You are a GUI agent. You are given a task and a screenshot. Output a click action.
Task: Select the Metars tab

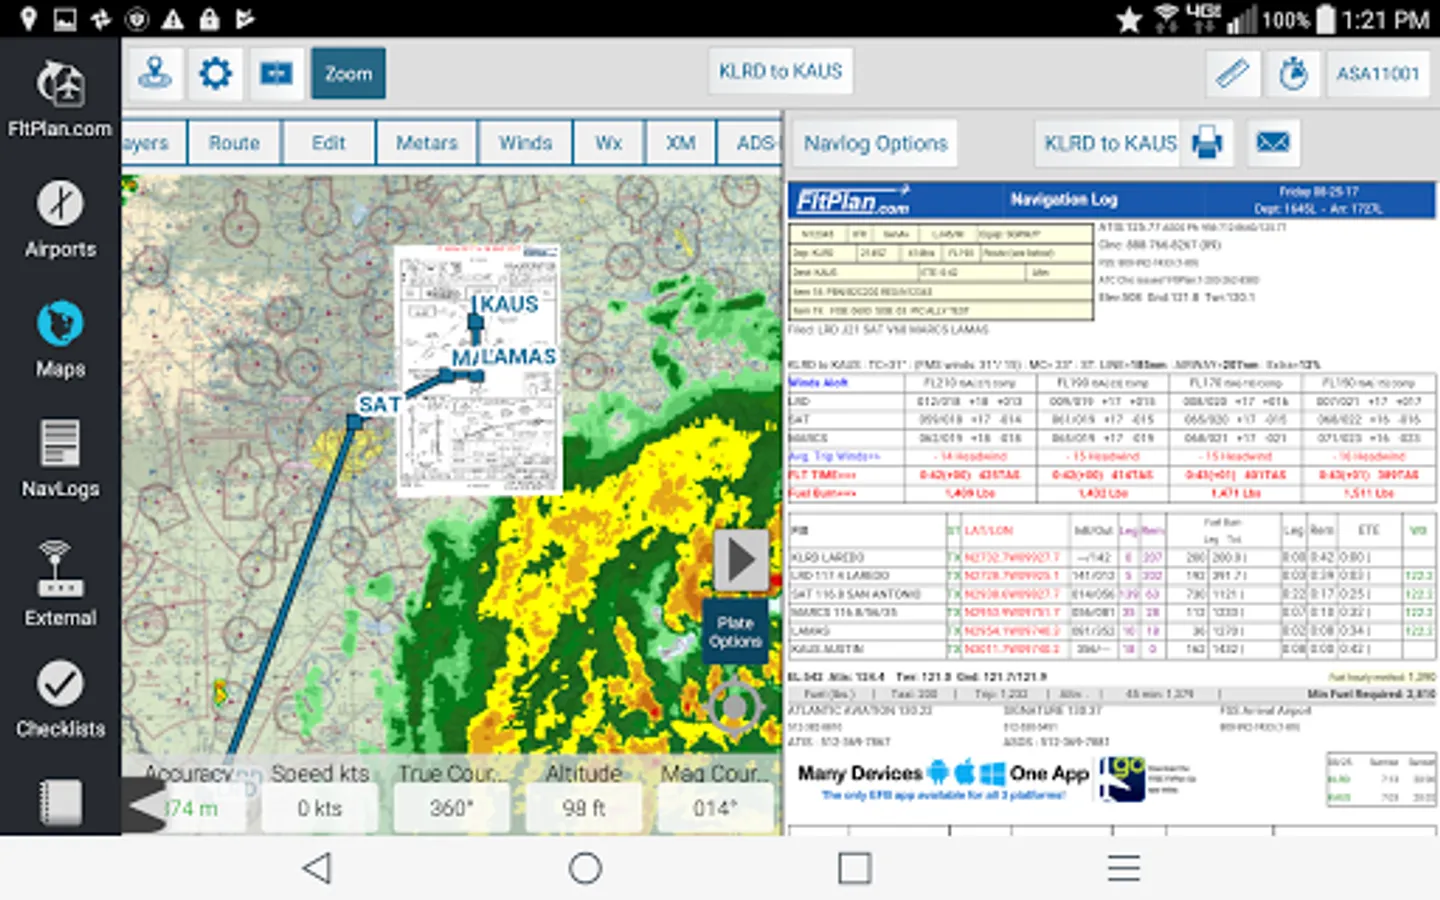[426, 143]
